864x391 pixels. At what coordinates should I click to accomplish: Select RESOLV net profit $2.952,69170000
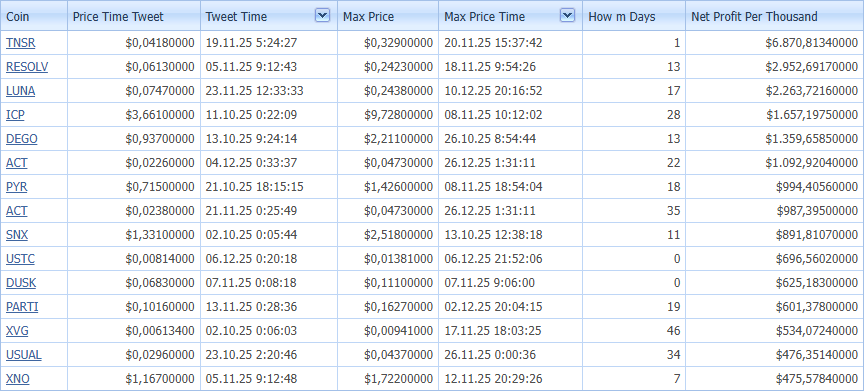pyautogui.click(x=811, y=67)
